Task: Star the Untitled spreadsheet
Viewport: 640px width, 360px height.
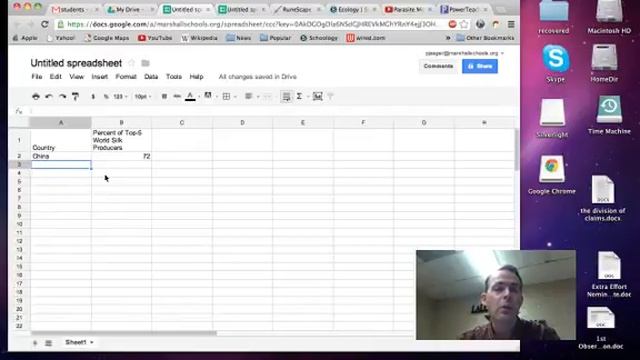Action: tap(131, 63)
